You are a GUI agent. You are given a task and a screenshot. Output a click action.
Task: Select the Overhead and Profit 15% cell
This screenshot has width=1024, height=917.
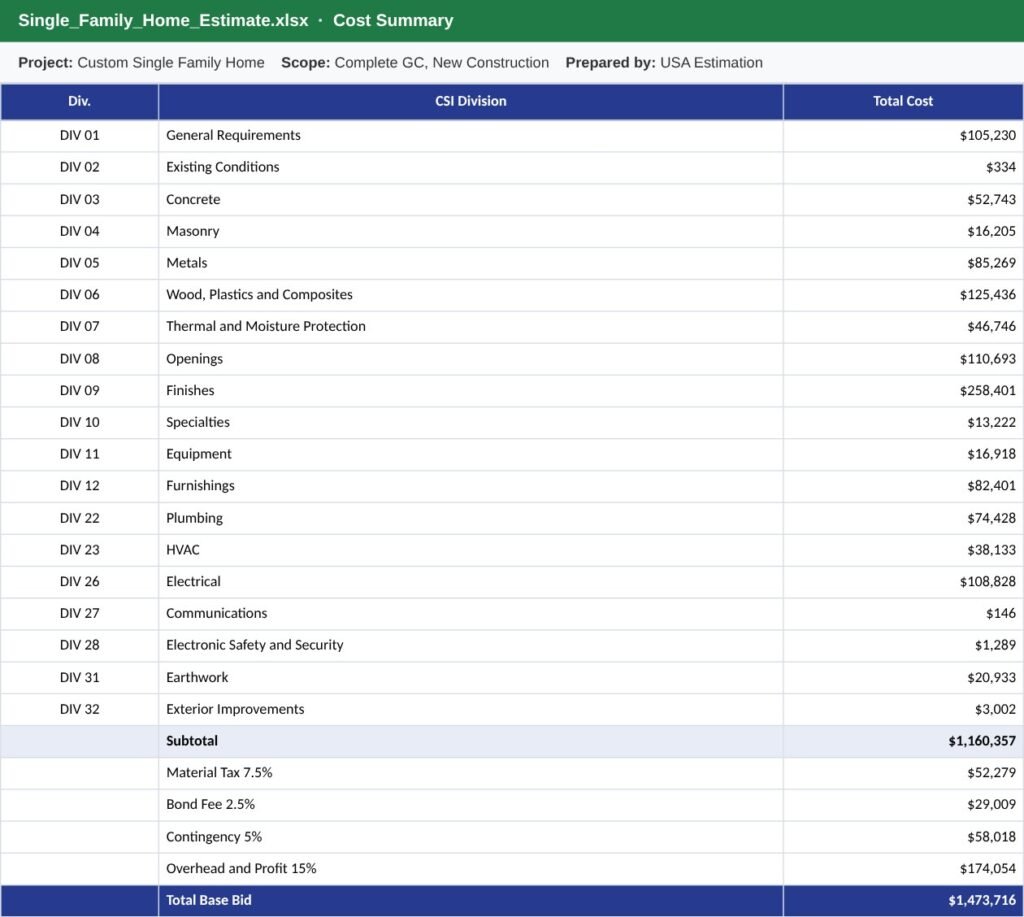coord(470,869)
